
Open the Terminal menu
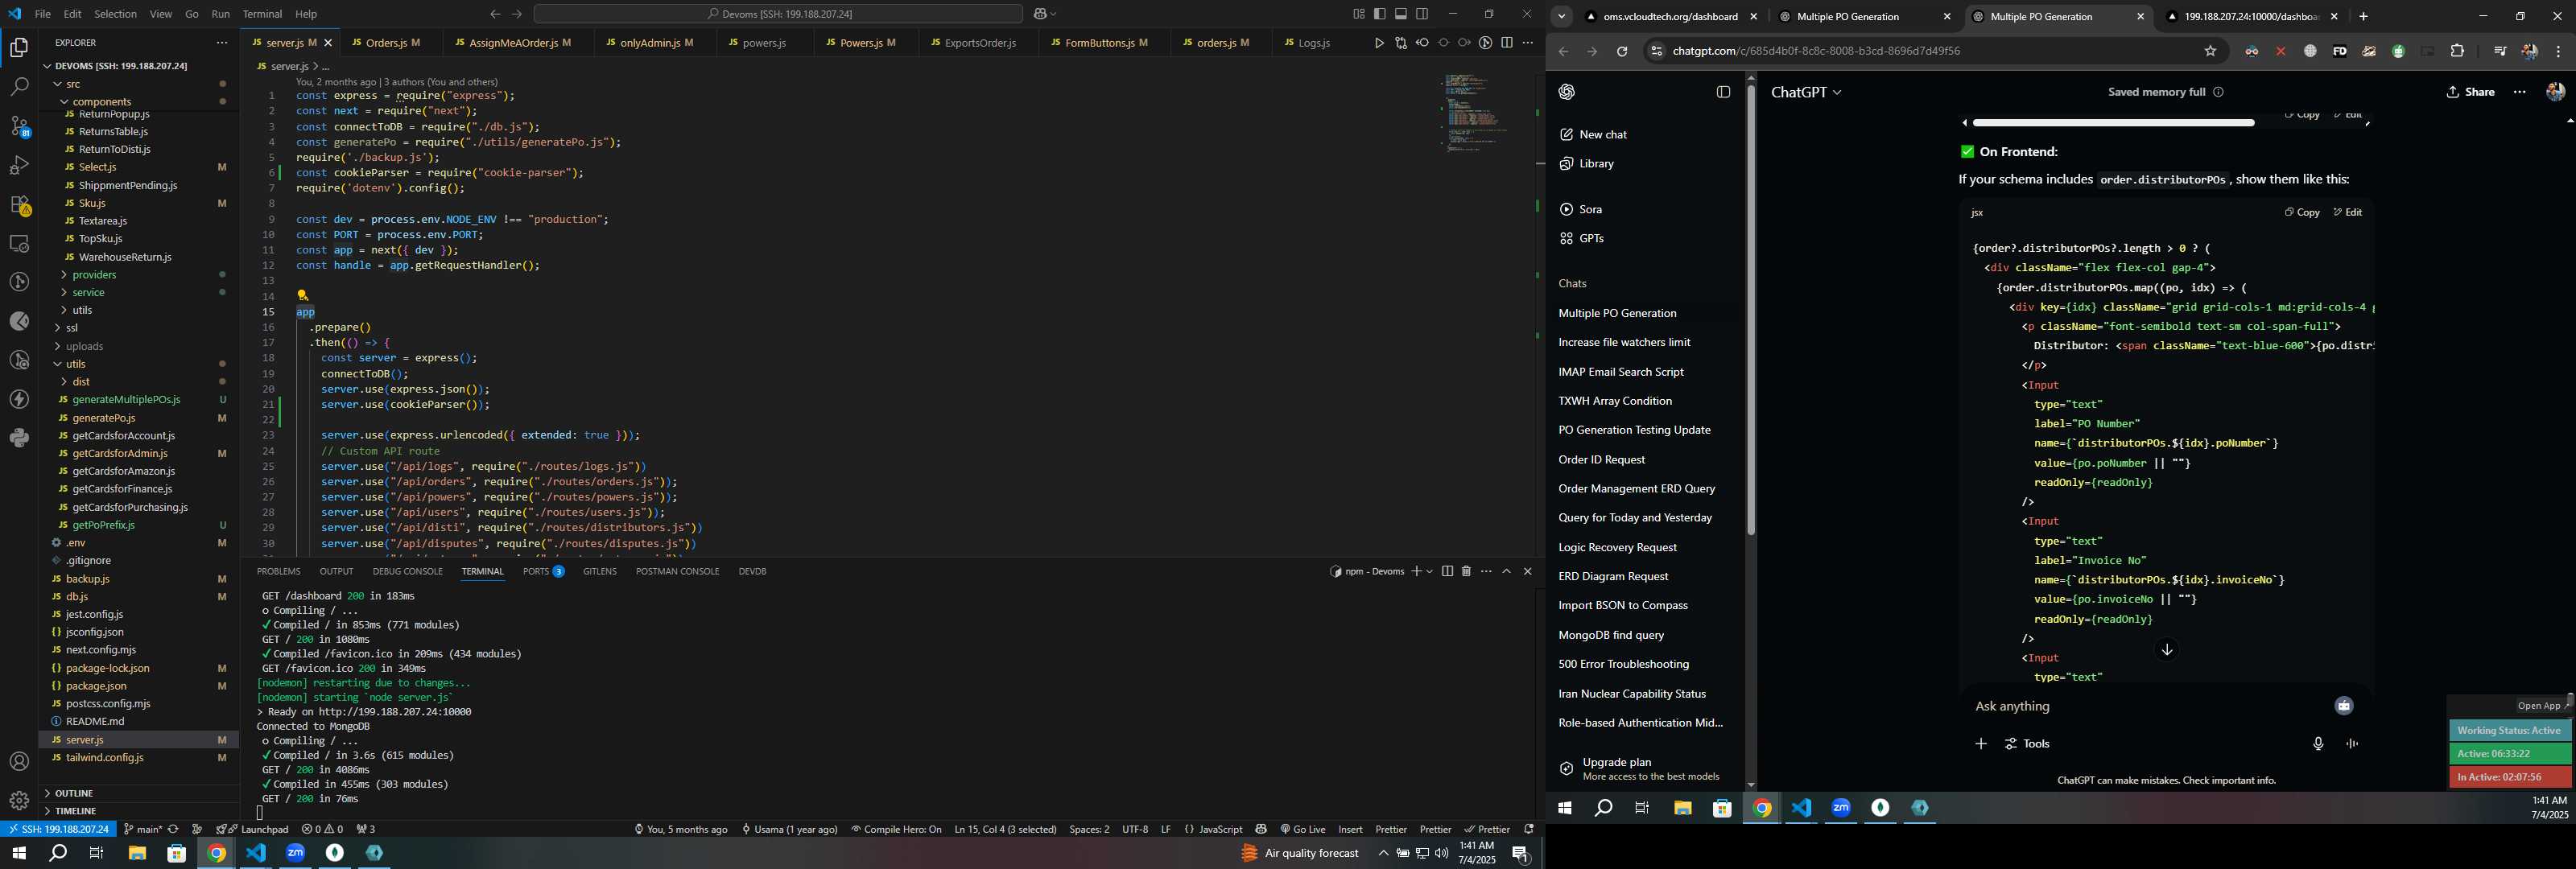262,14
